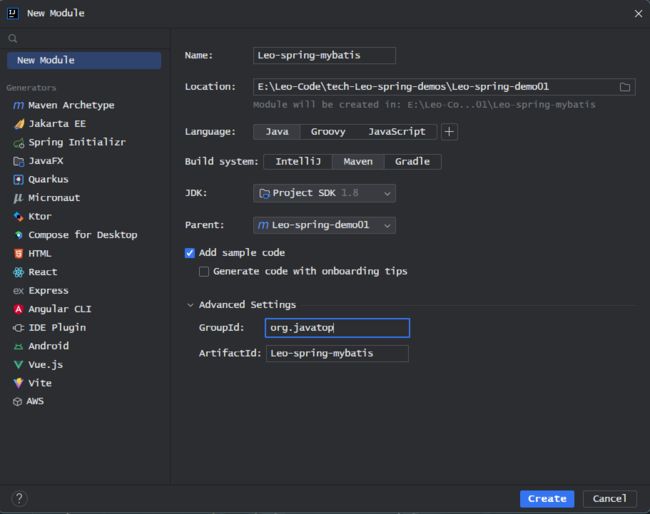Open the Parent module dropdown

[324, 225]
